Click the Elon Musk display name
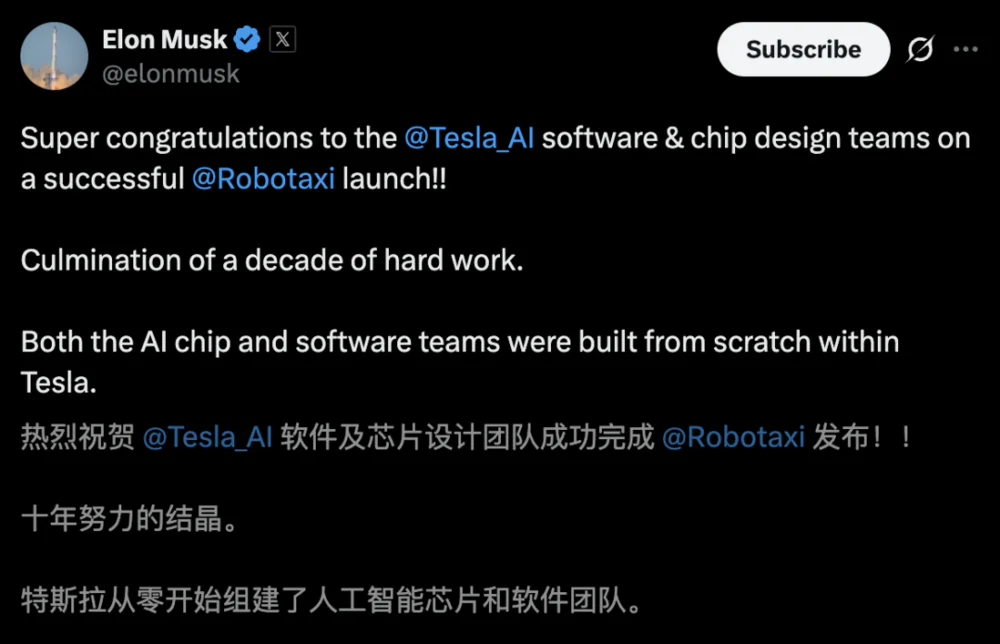 click(165, 40)
